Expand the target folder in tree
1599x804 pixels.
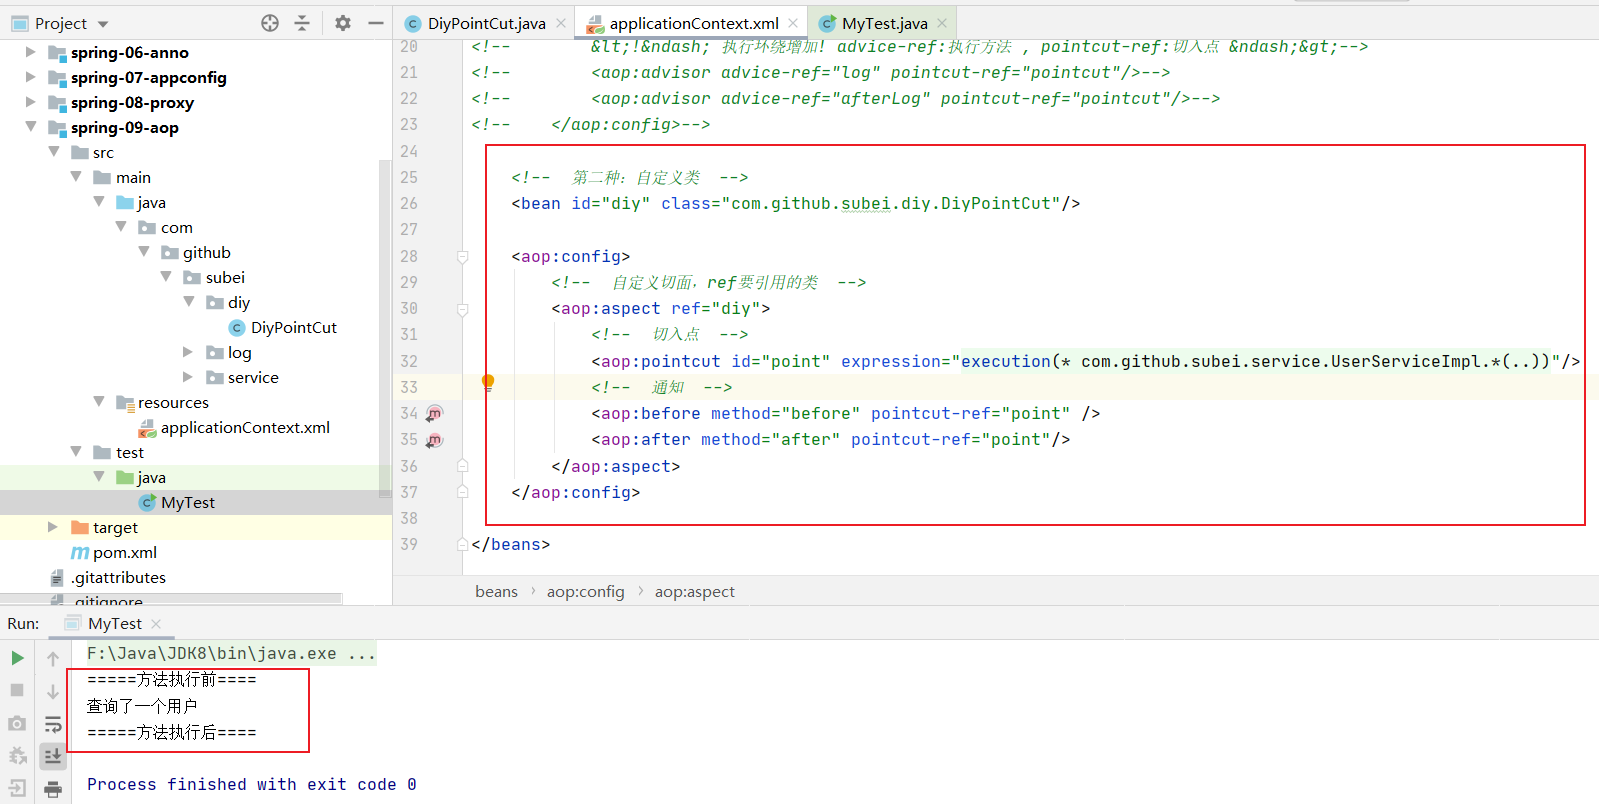point(53,527)
